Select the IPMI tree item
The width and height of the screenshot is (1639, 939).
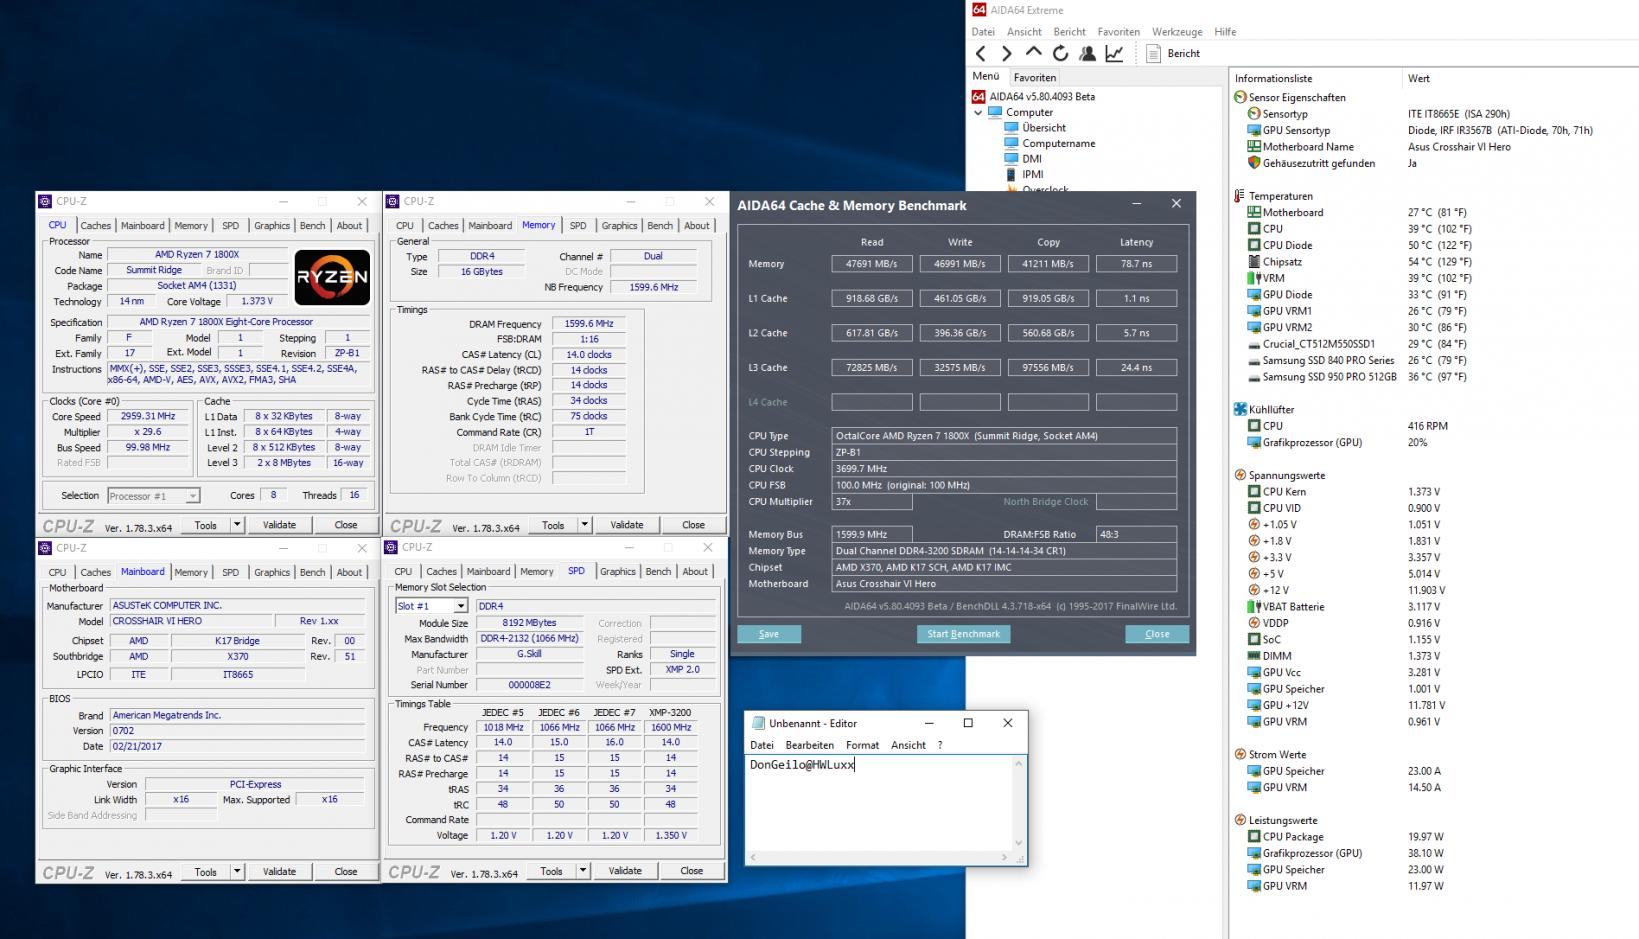[x=1032, y=174]
